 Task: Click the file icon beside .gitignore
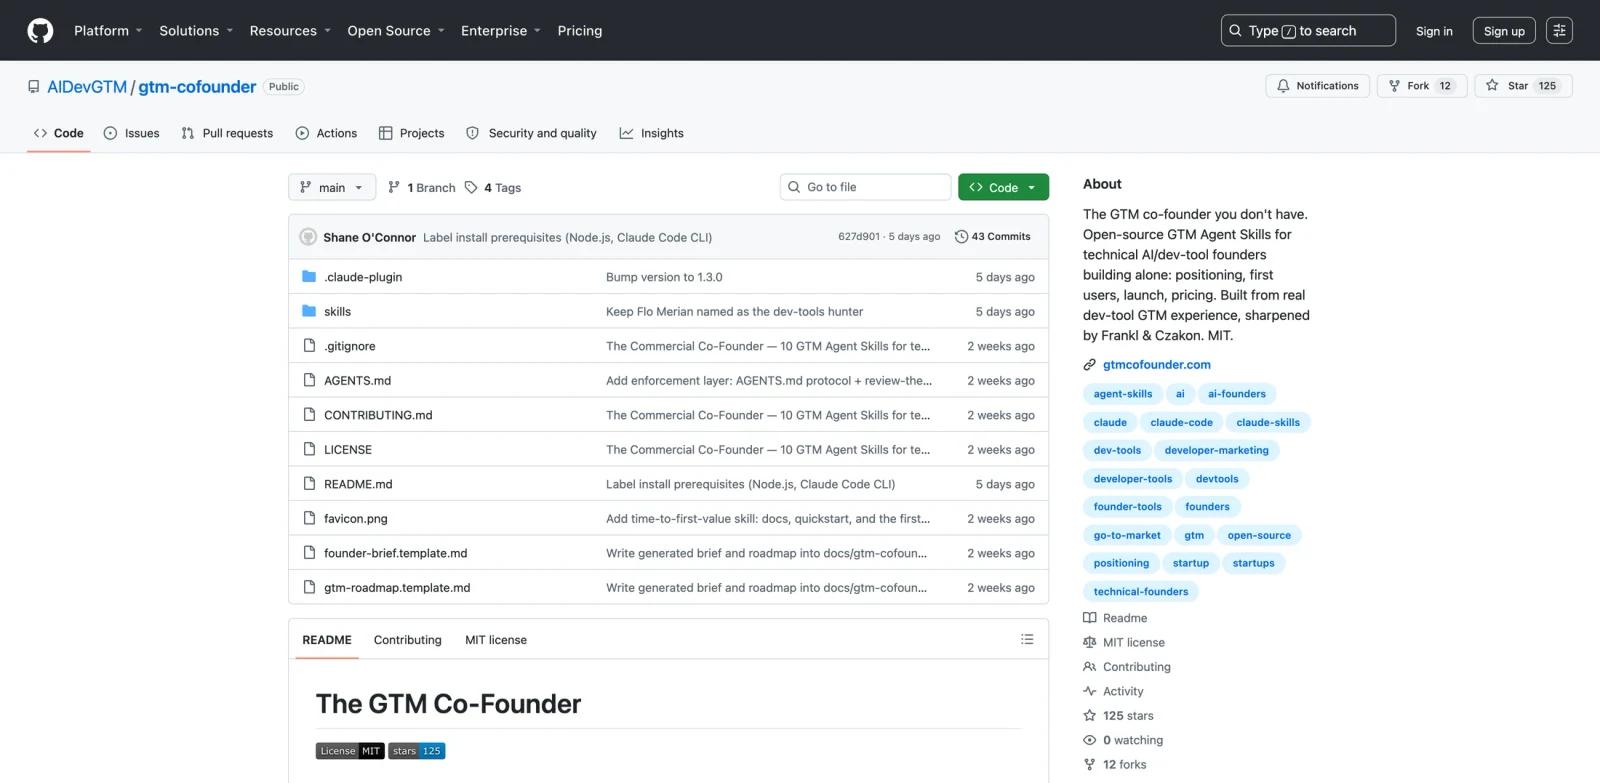pyautogui.click(x=309, y=346)
